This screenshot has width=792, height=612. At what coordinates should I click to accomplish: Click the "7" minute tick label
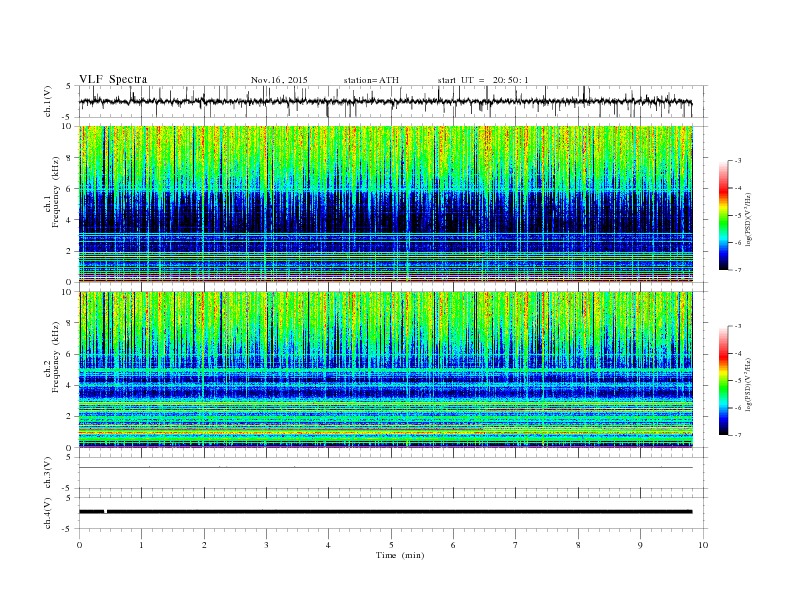516,545
